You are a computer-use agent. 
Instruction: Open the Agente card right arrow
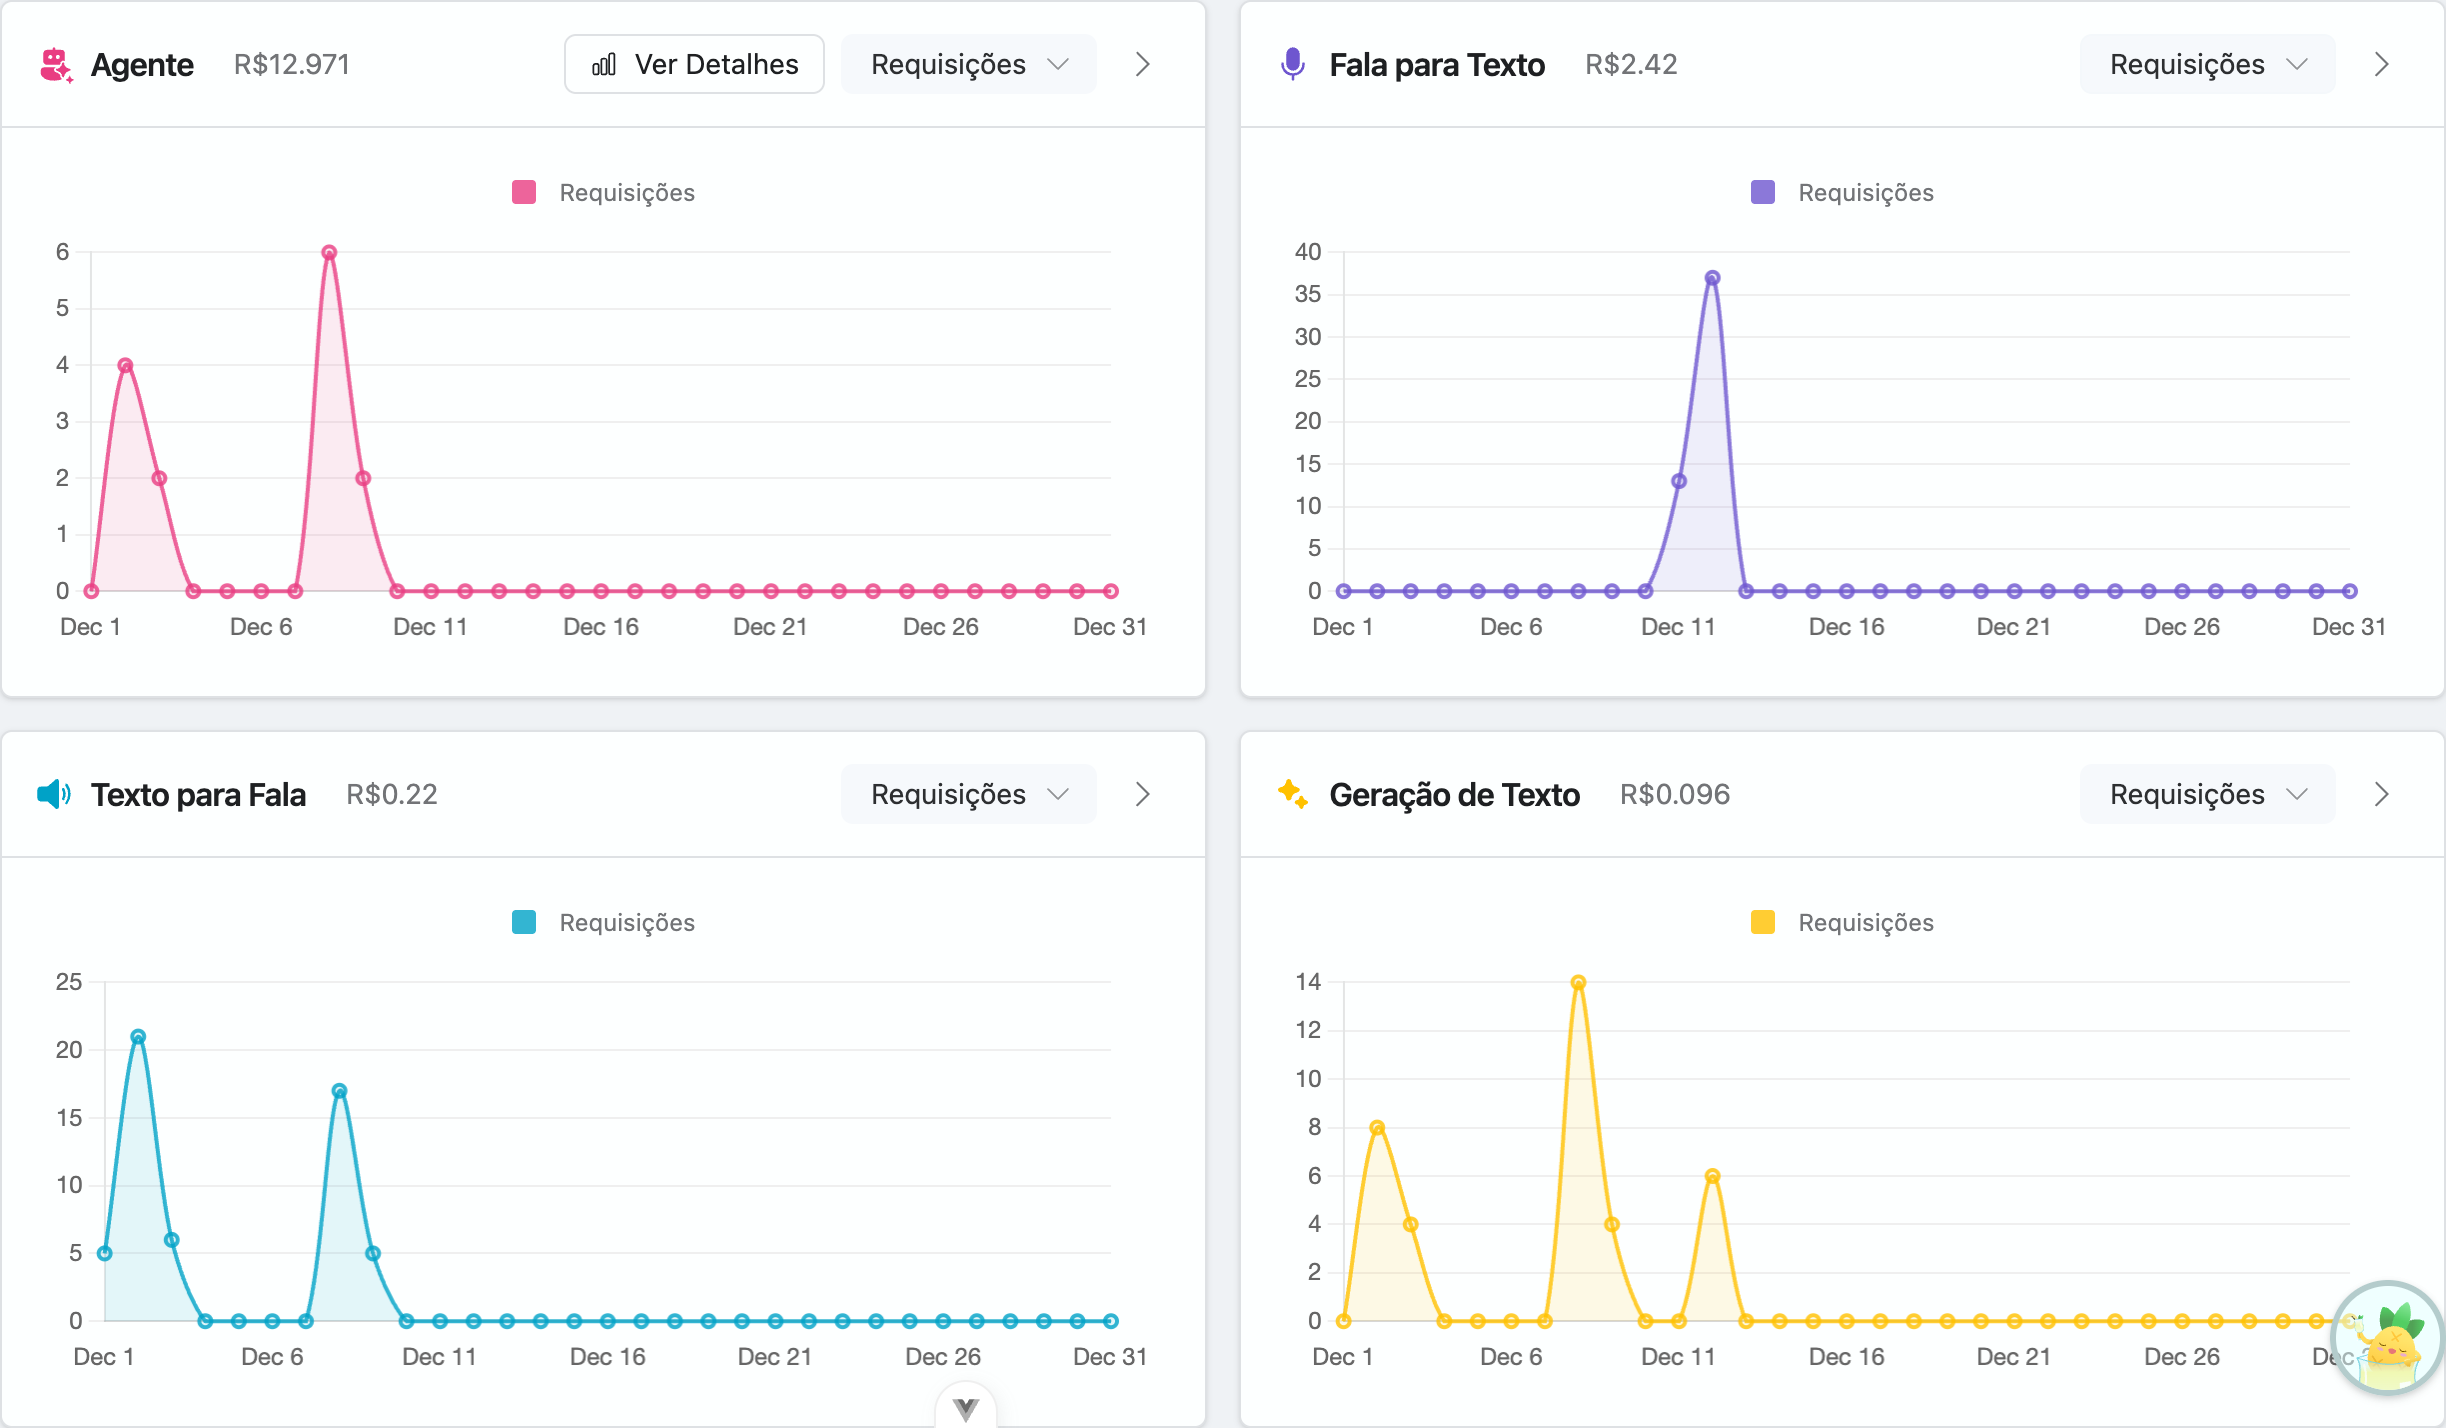1143,65
